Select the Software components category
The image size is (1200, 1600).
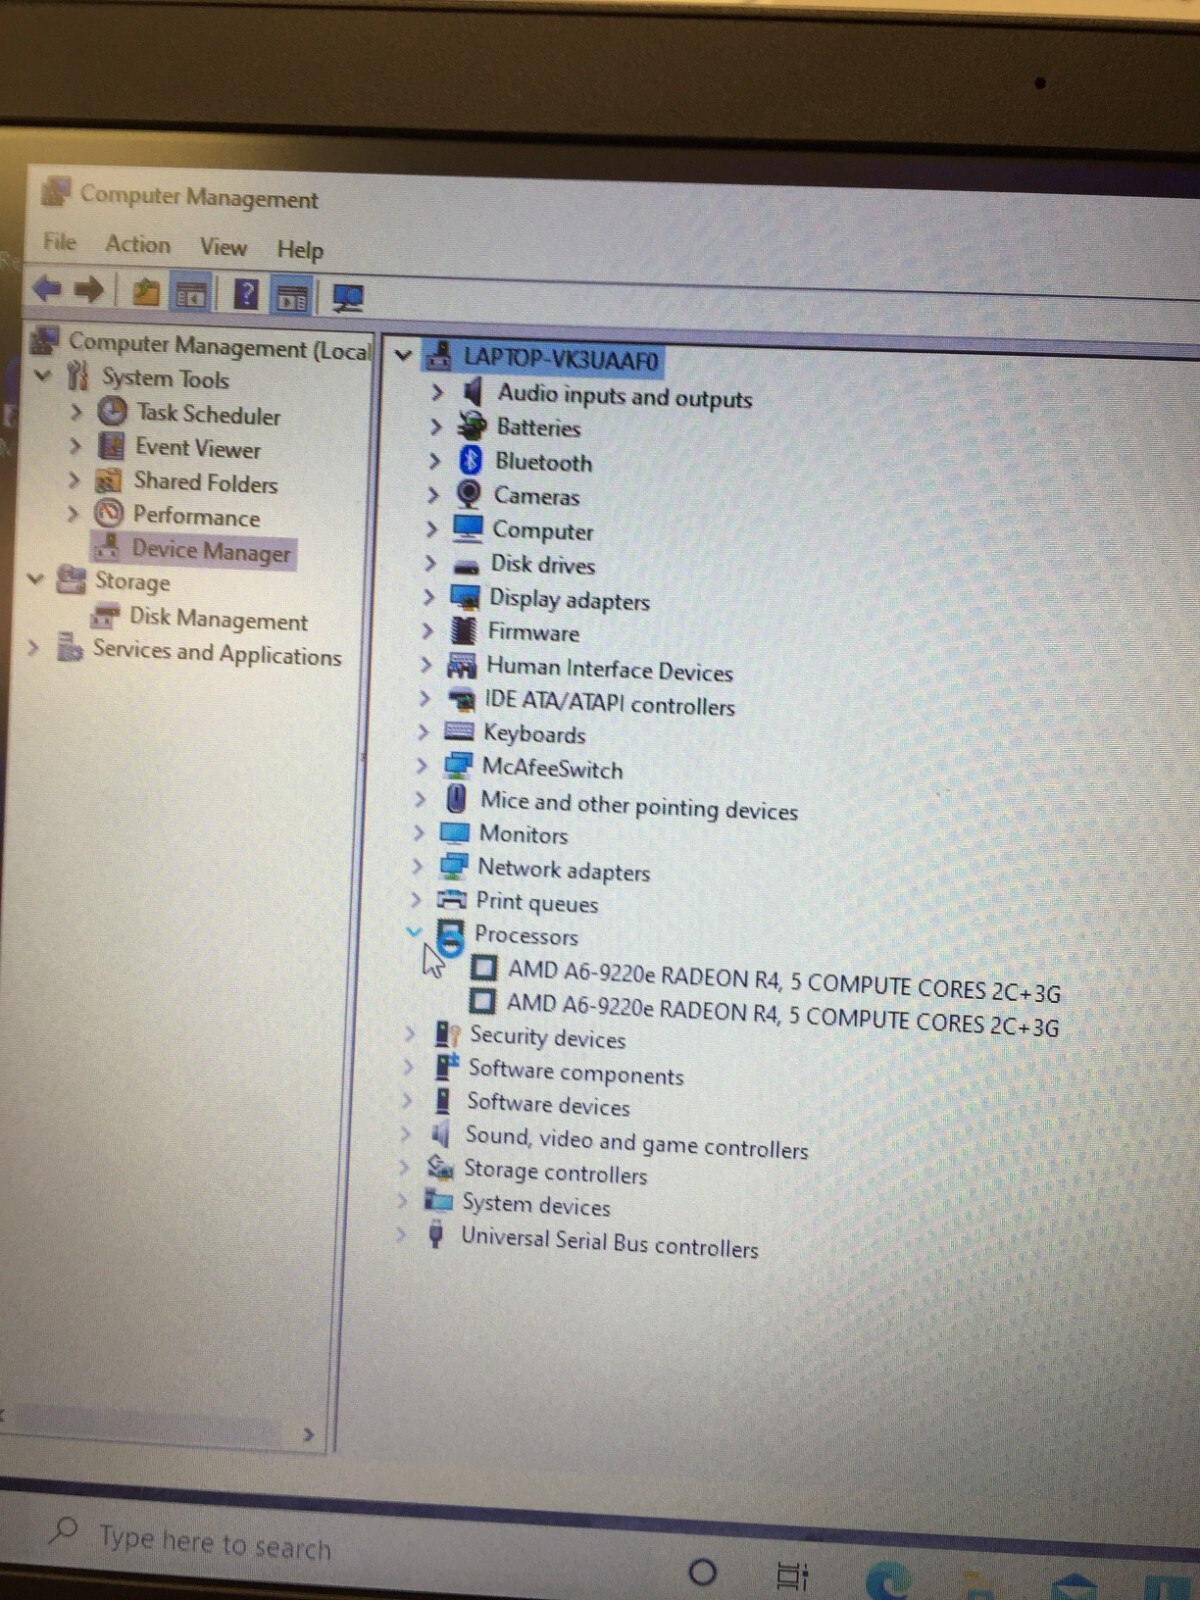point(576,1072)
